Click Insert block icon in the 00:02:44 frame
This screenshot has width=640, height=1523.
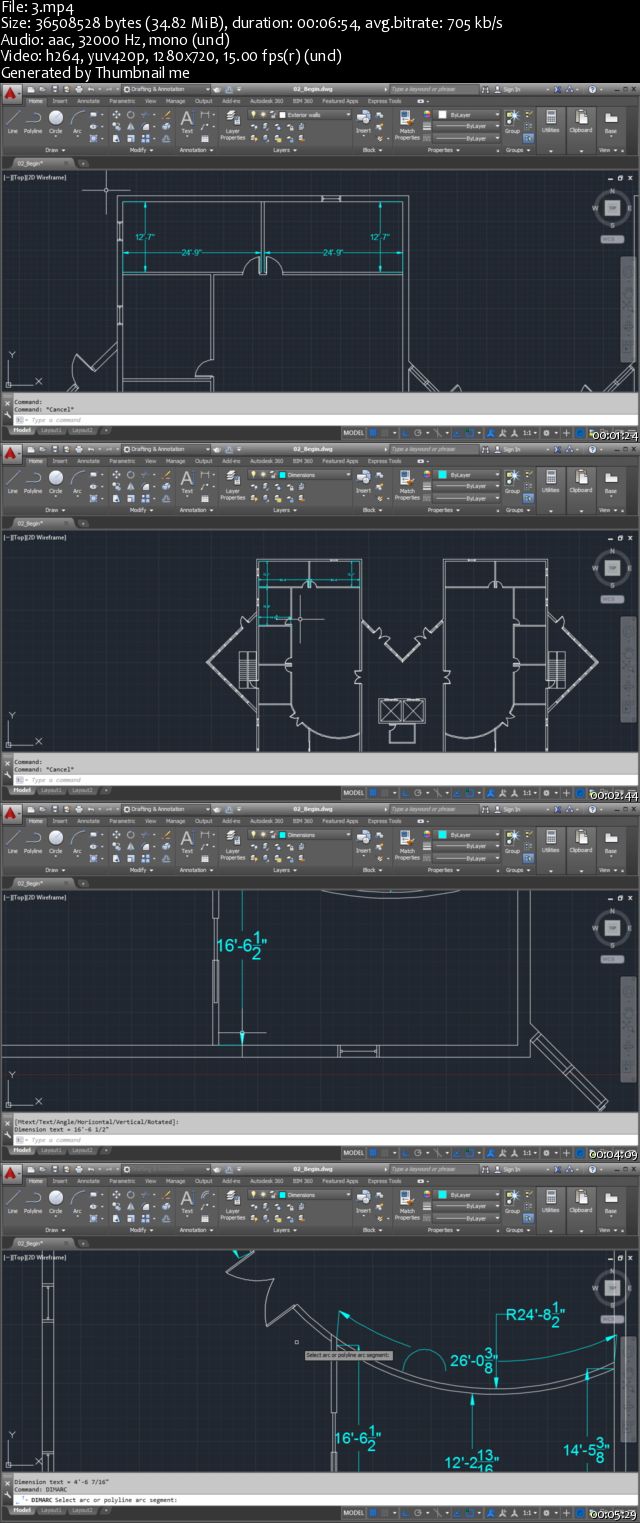tap(363, 483)
